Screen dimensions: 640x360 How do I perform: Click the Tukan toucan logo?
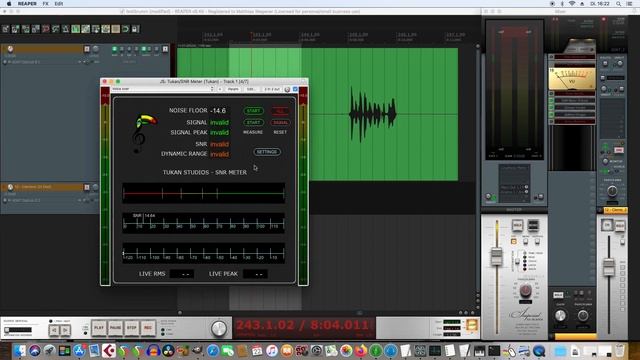point(143,134)
